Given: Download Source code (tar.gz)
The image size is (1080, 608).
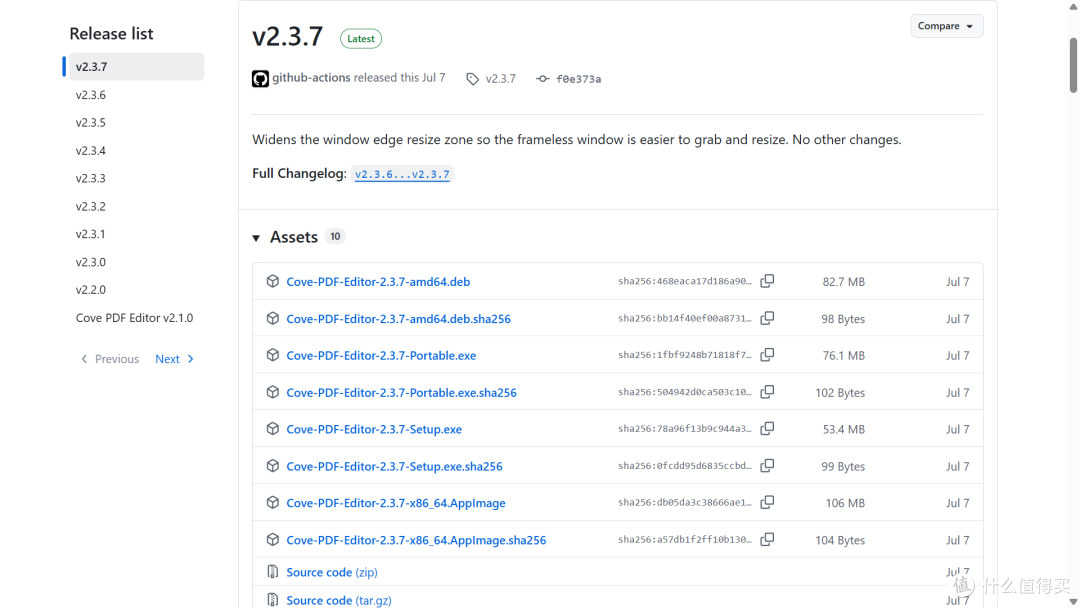Looking at the screenshot, I should coord(339,600).
